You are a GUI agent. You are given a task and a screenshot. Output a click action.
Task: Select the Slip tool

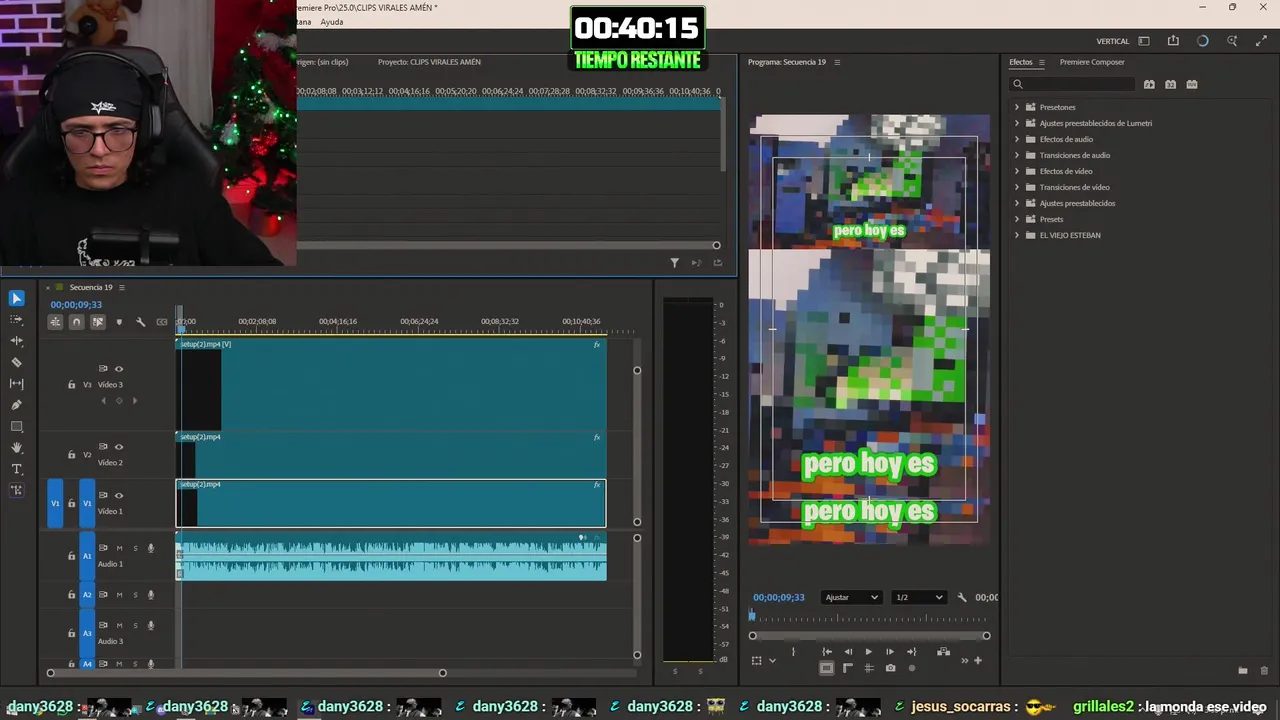pos(16,384)
